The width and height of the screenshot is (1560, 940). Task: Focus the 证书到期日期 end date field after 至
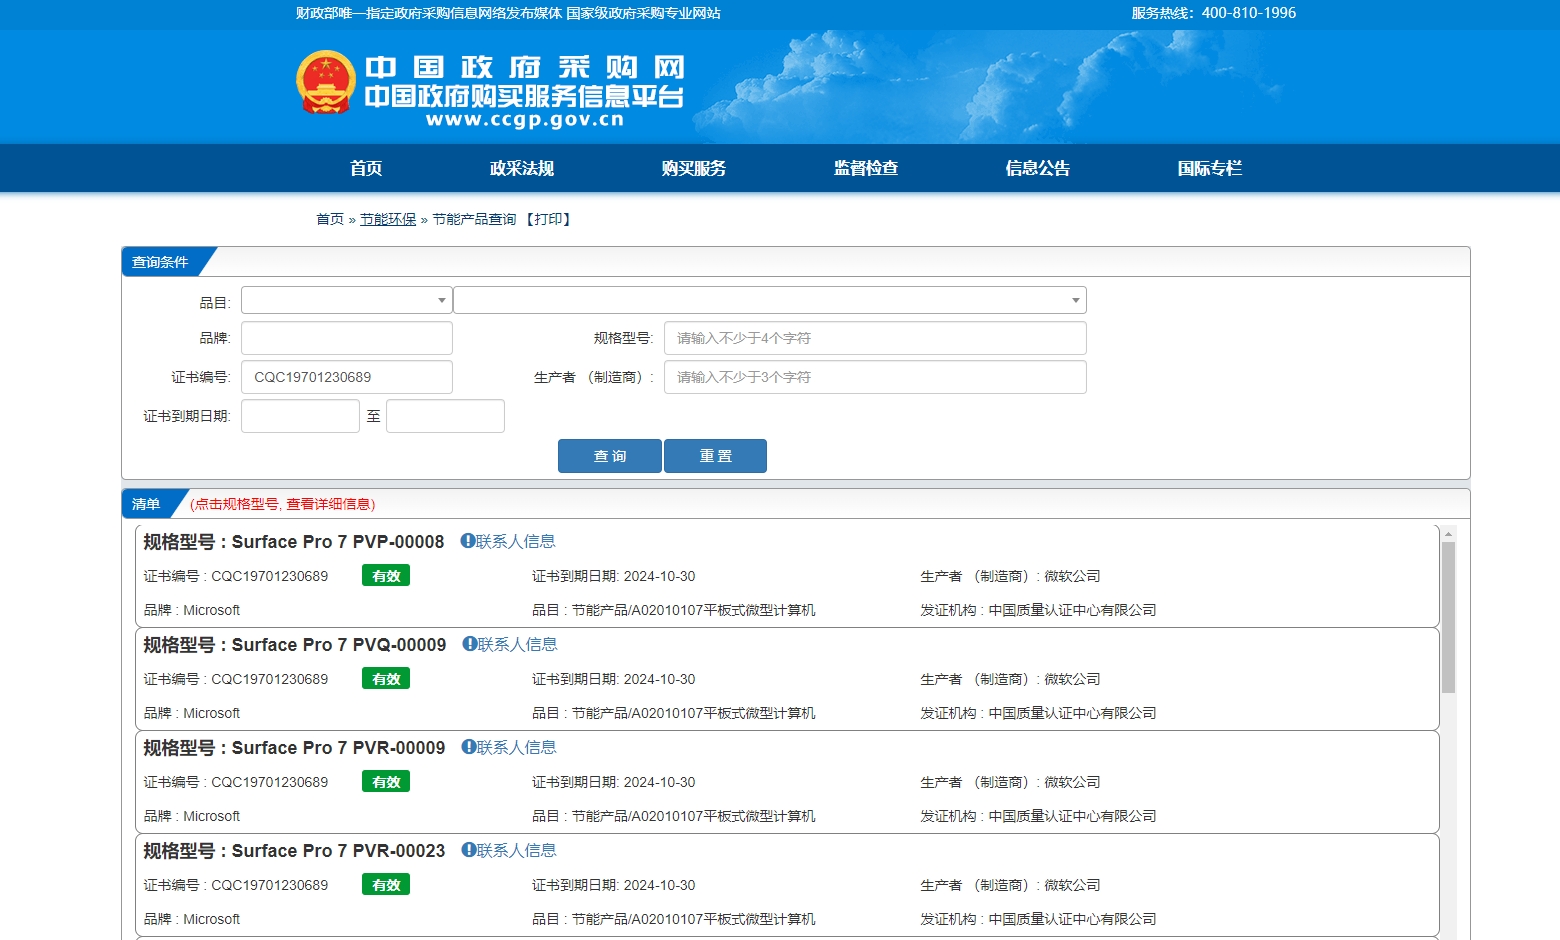[x=445, y=416]
